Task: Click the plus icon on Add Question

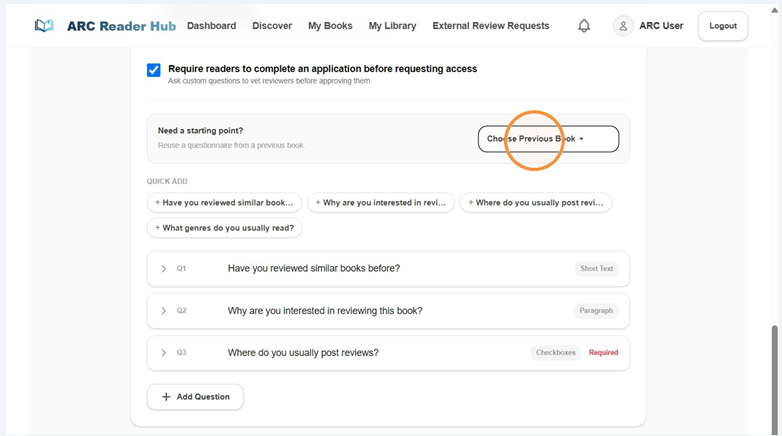Action: pos(166,397)
